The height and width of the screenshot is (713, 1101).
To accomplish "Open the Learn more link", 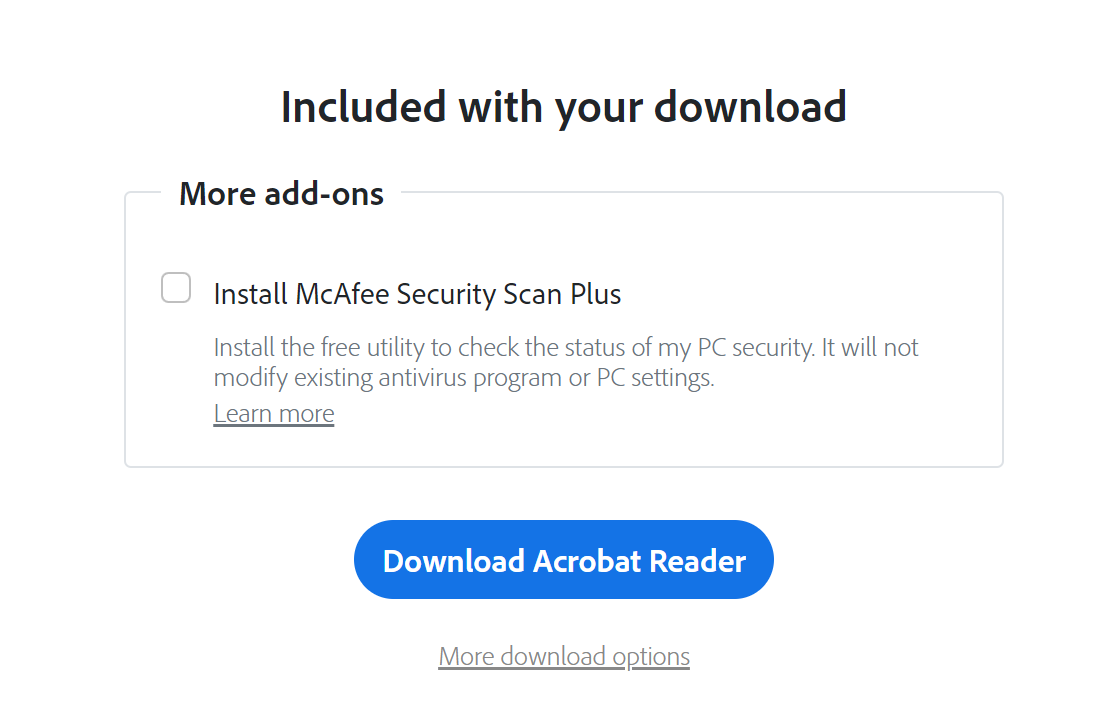I will coord(274,414).
